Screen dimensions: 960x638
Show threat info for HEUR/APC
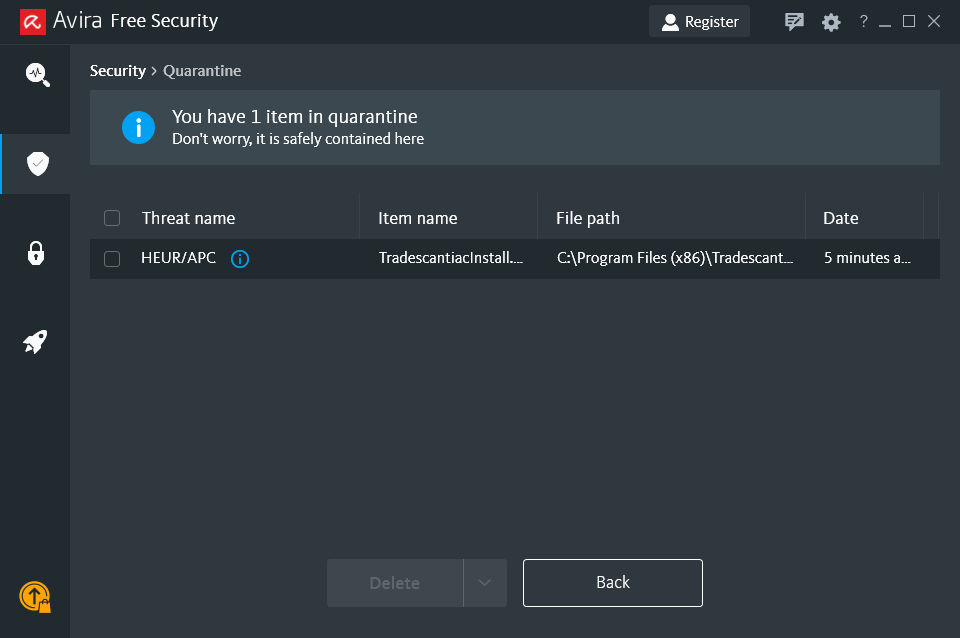coord(240,259)
